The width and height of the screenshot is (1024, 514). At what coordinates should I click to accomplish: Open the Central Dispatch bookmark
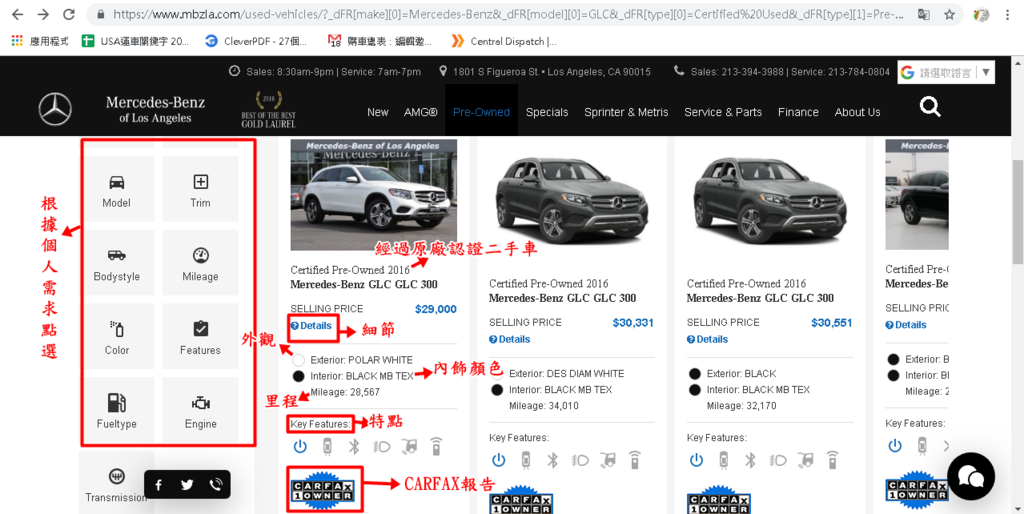504,41
